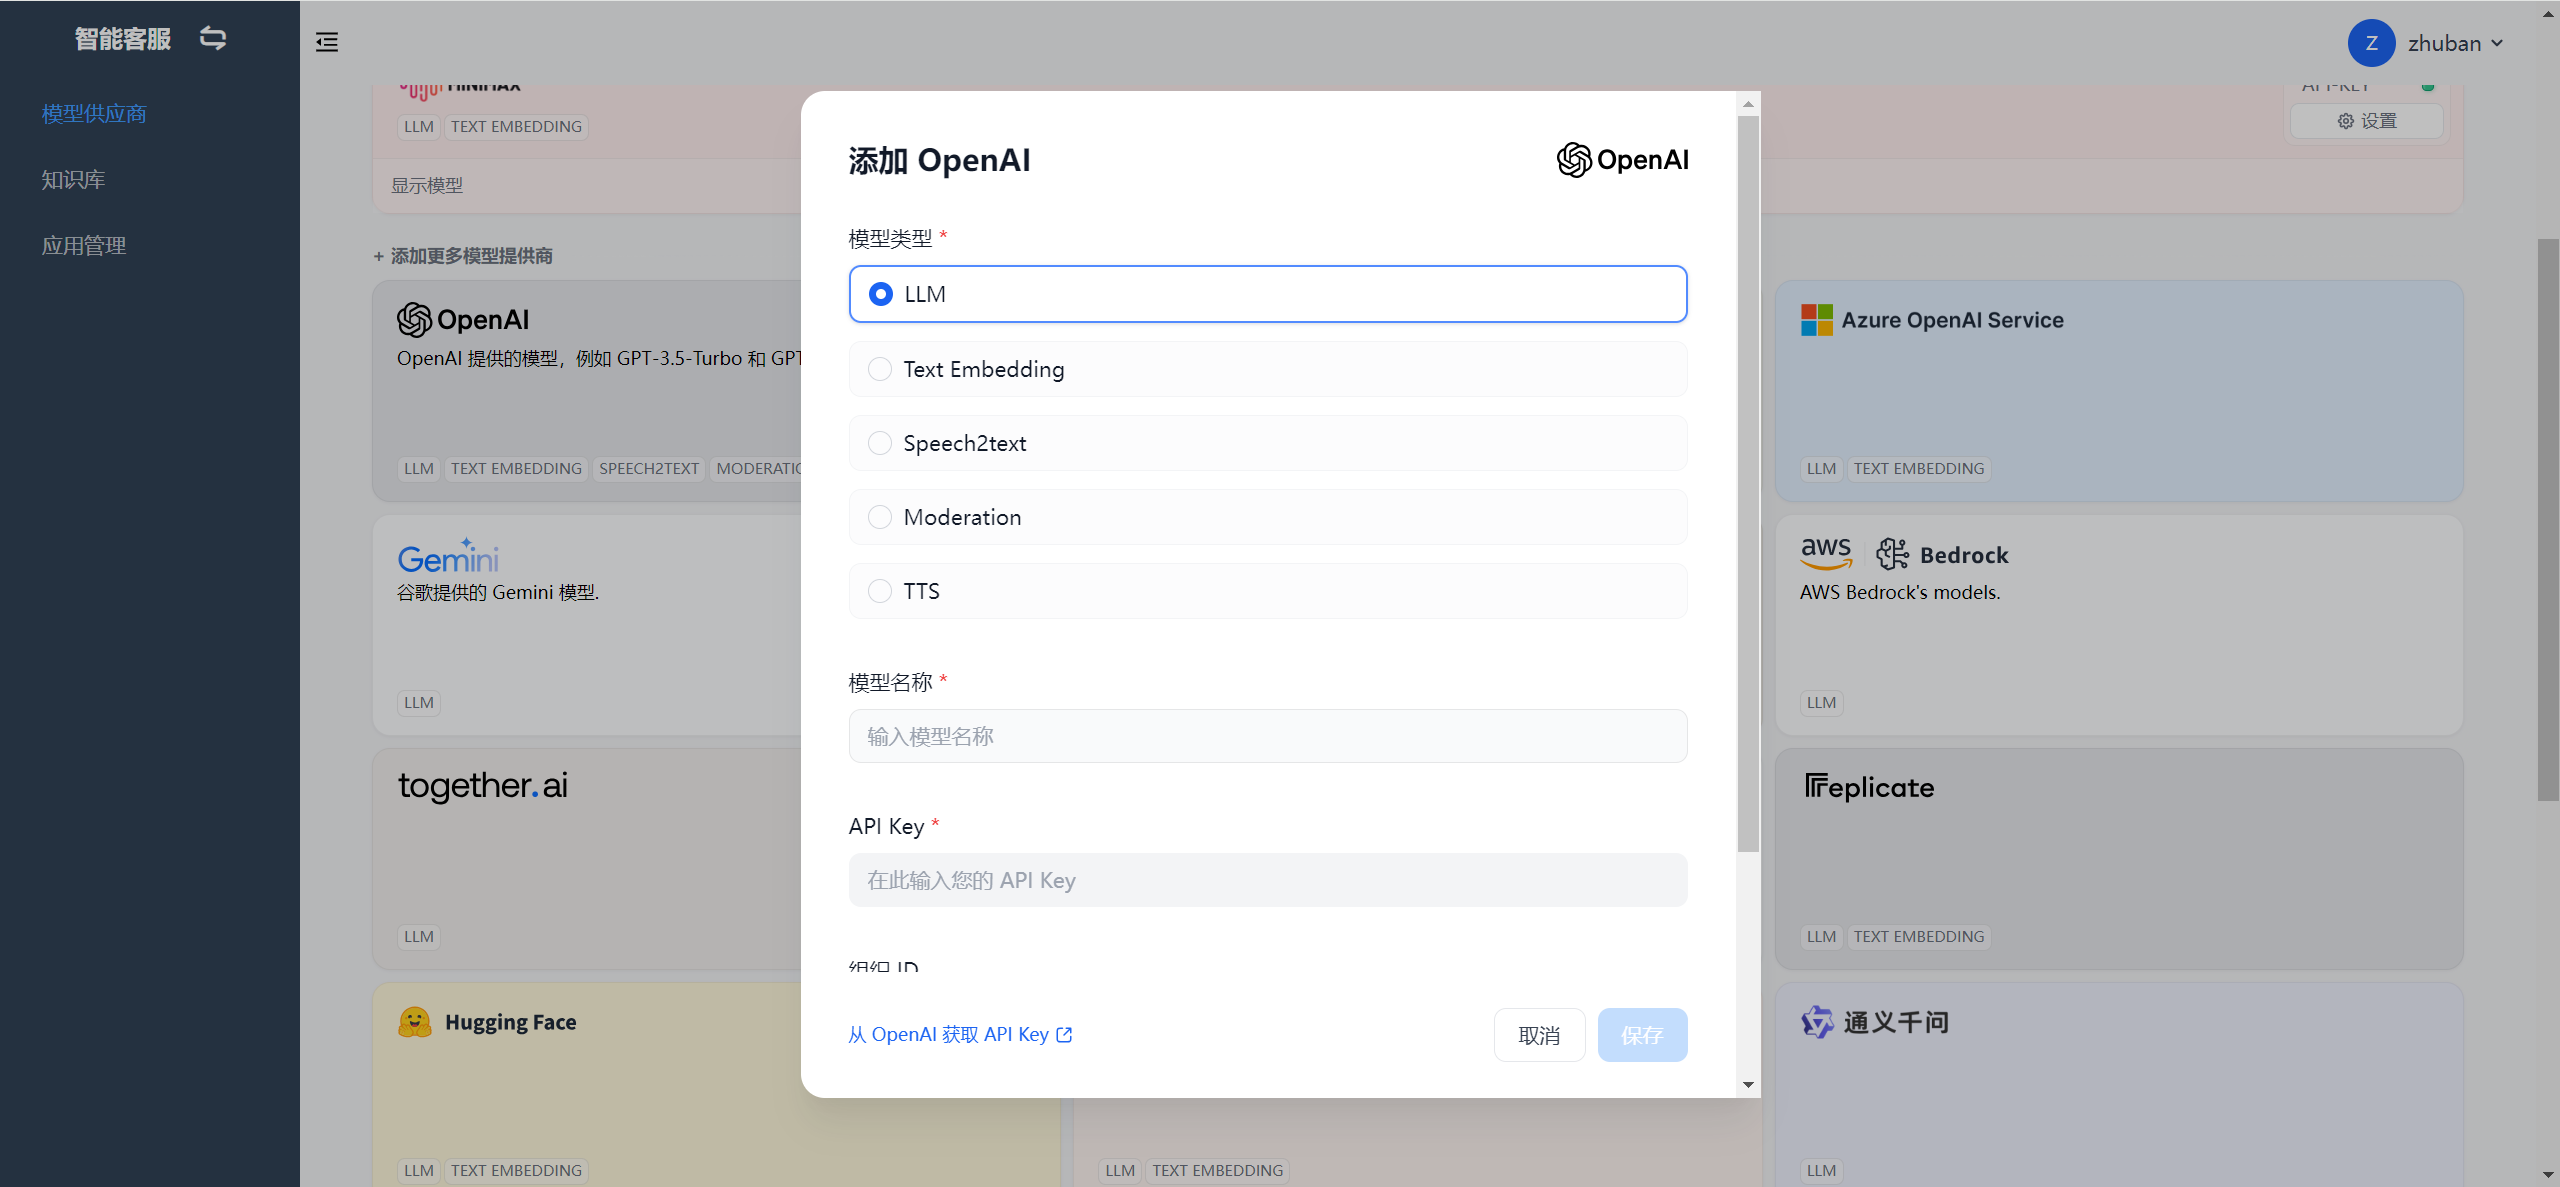Image resolution: width=2560 pixels, height=1187 pixels.
Task: Click TEXT EMBEDDING tag on Azure card
Action: pos(1919,469)
